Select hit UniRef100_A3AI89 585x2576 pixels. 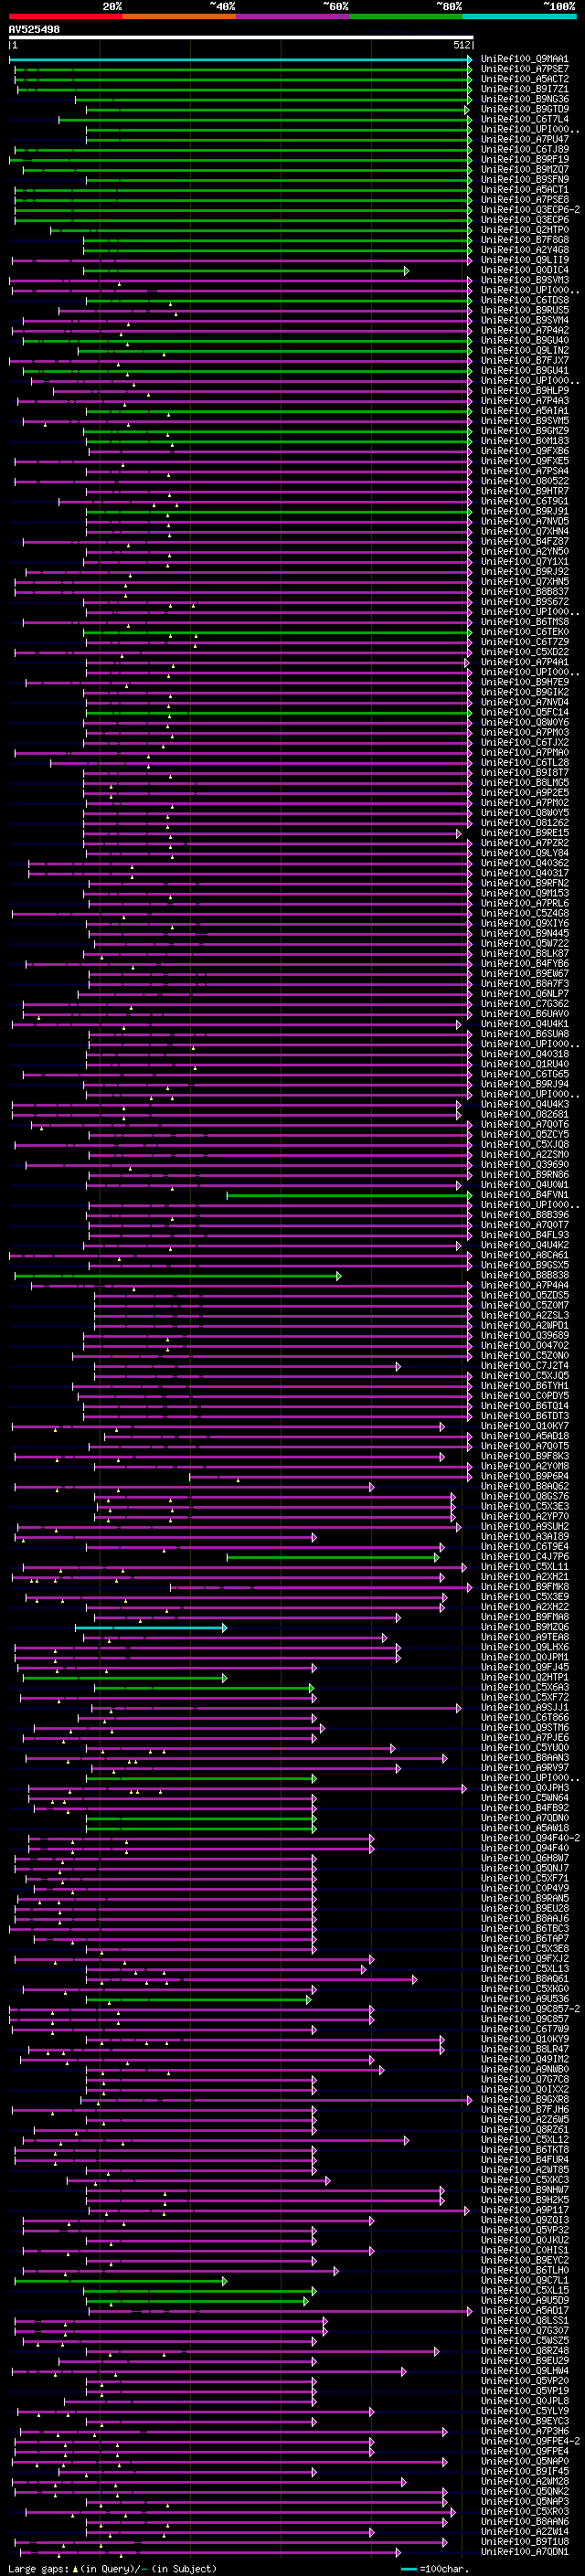tap(524, 1536)
